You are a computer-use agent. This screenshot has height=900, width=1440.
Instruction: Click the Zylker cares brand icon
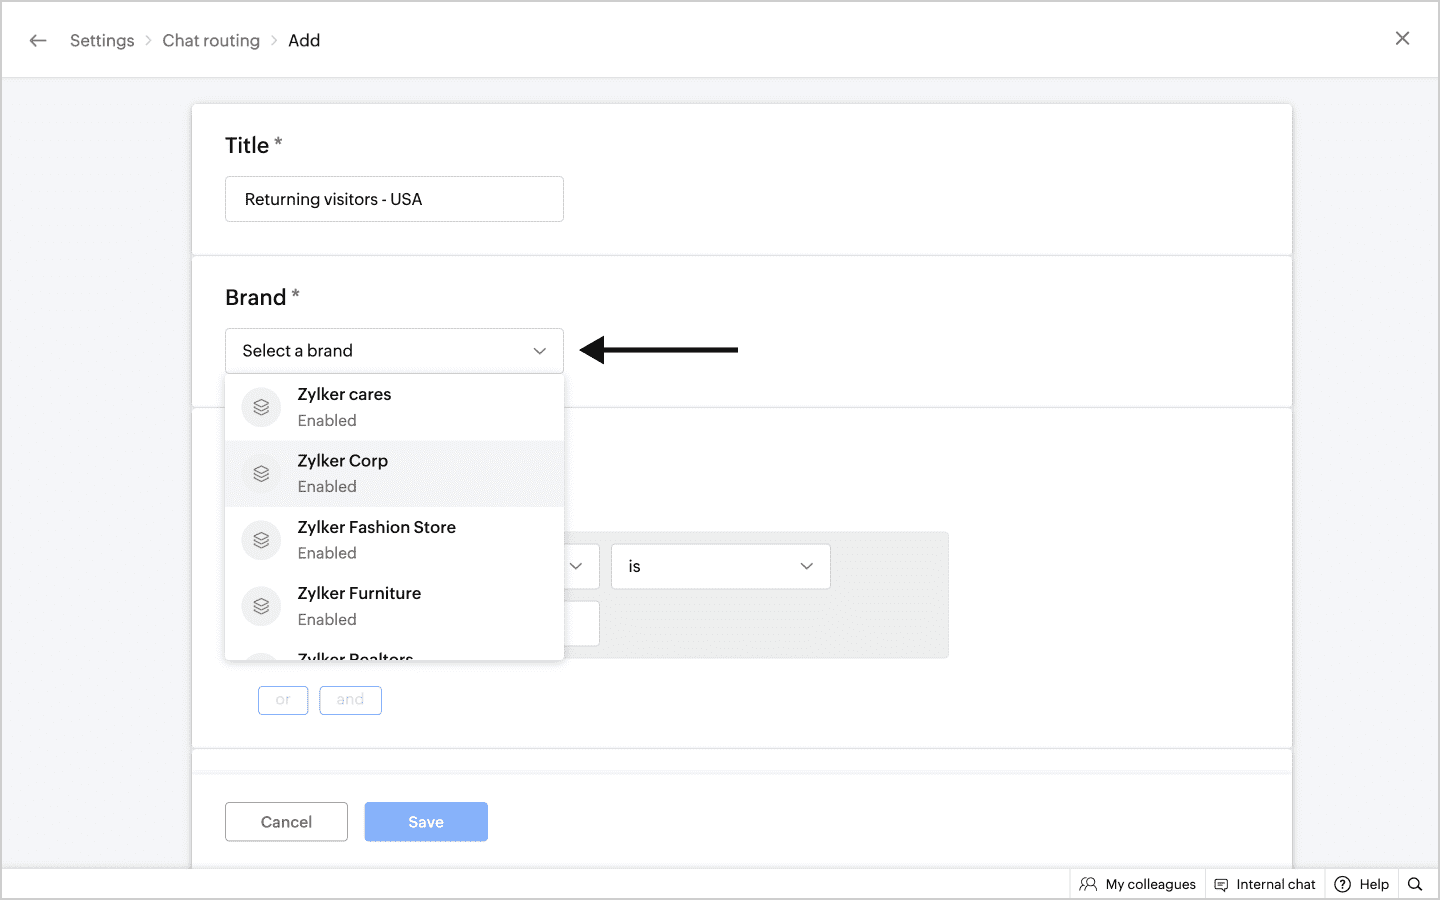[x=261, y=407]
